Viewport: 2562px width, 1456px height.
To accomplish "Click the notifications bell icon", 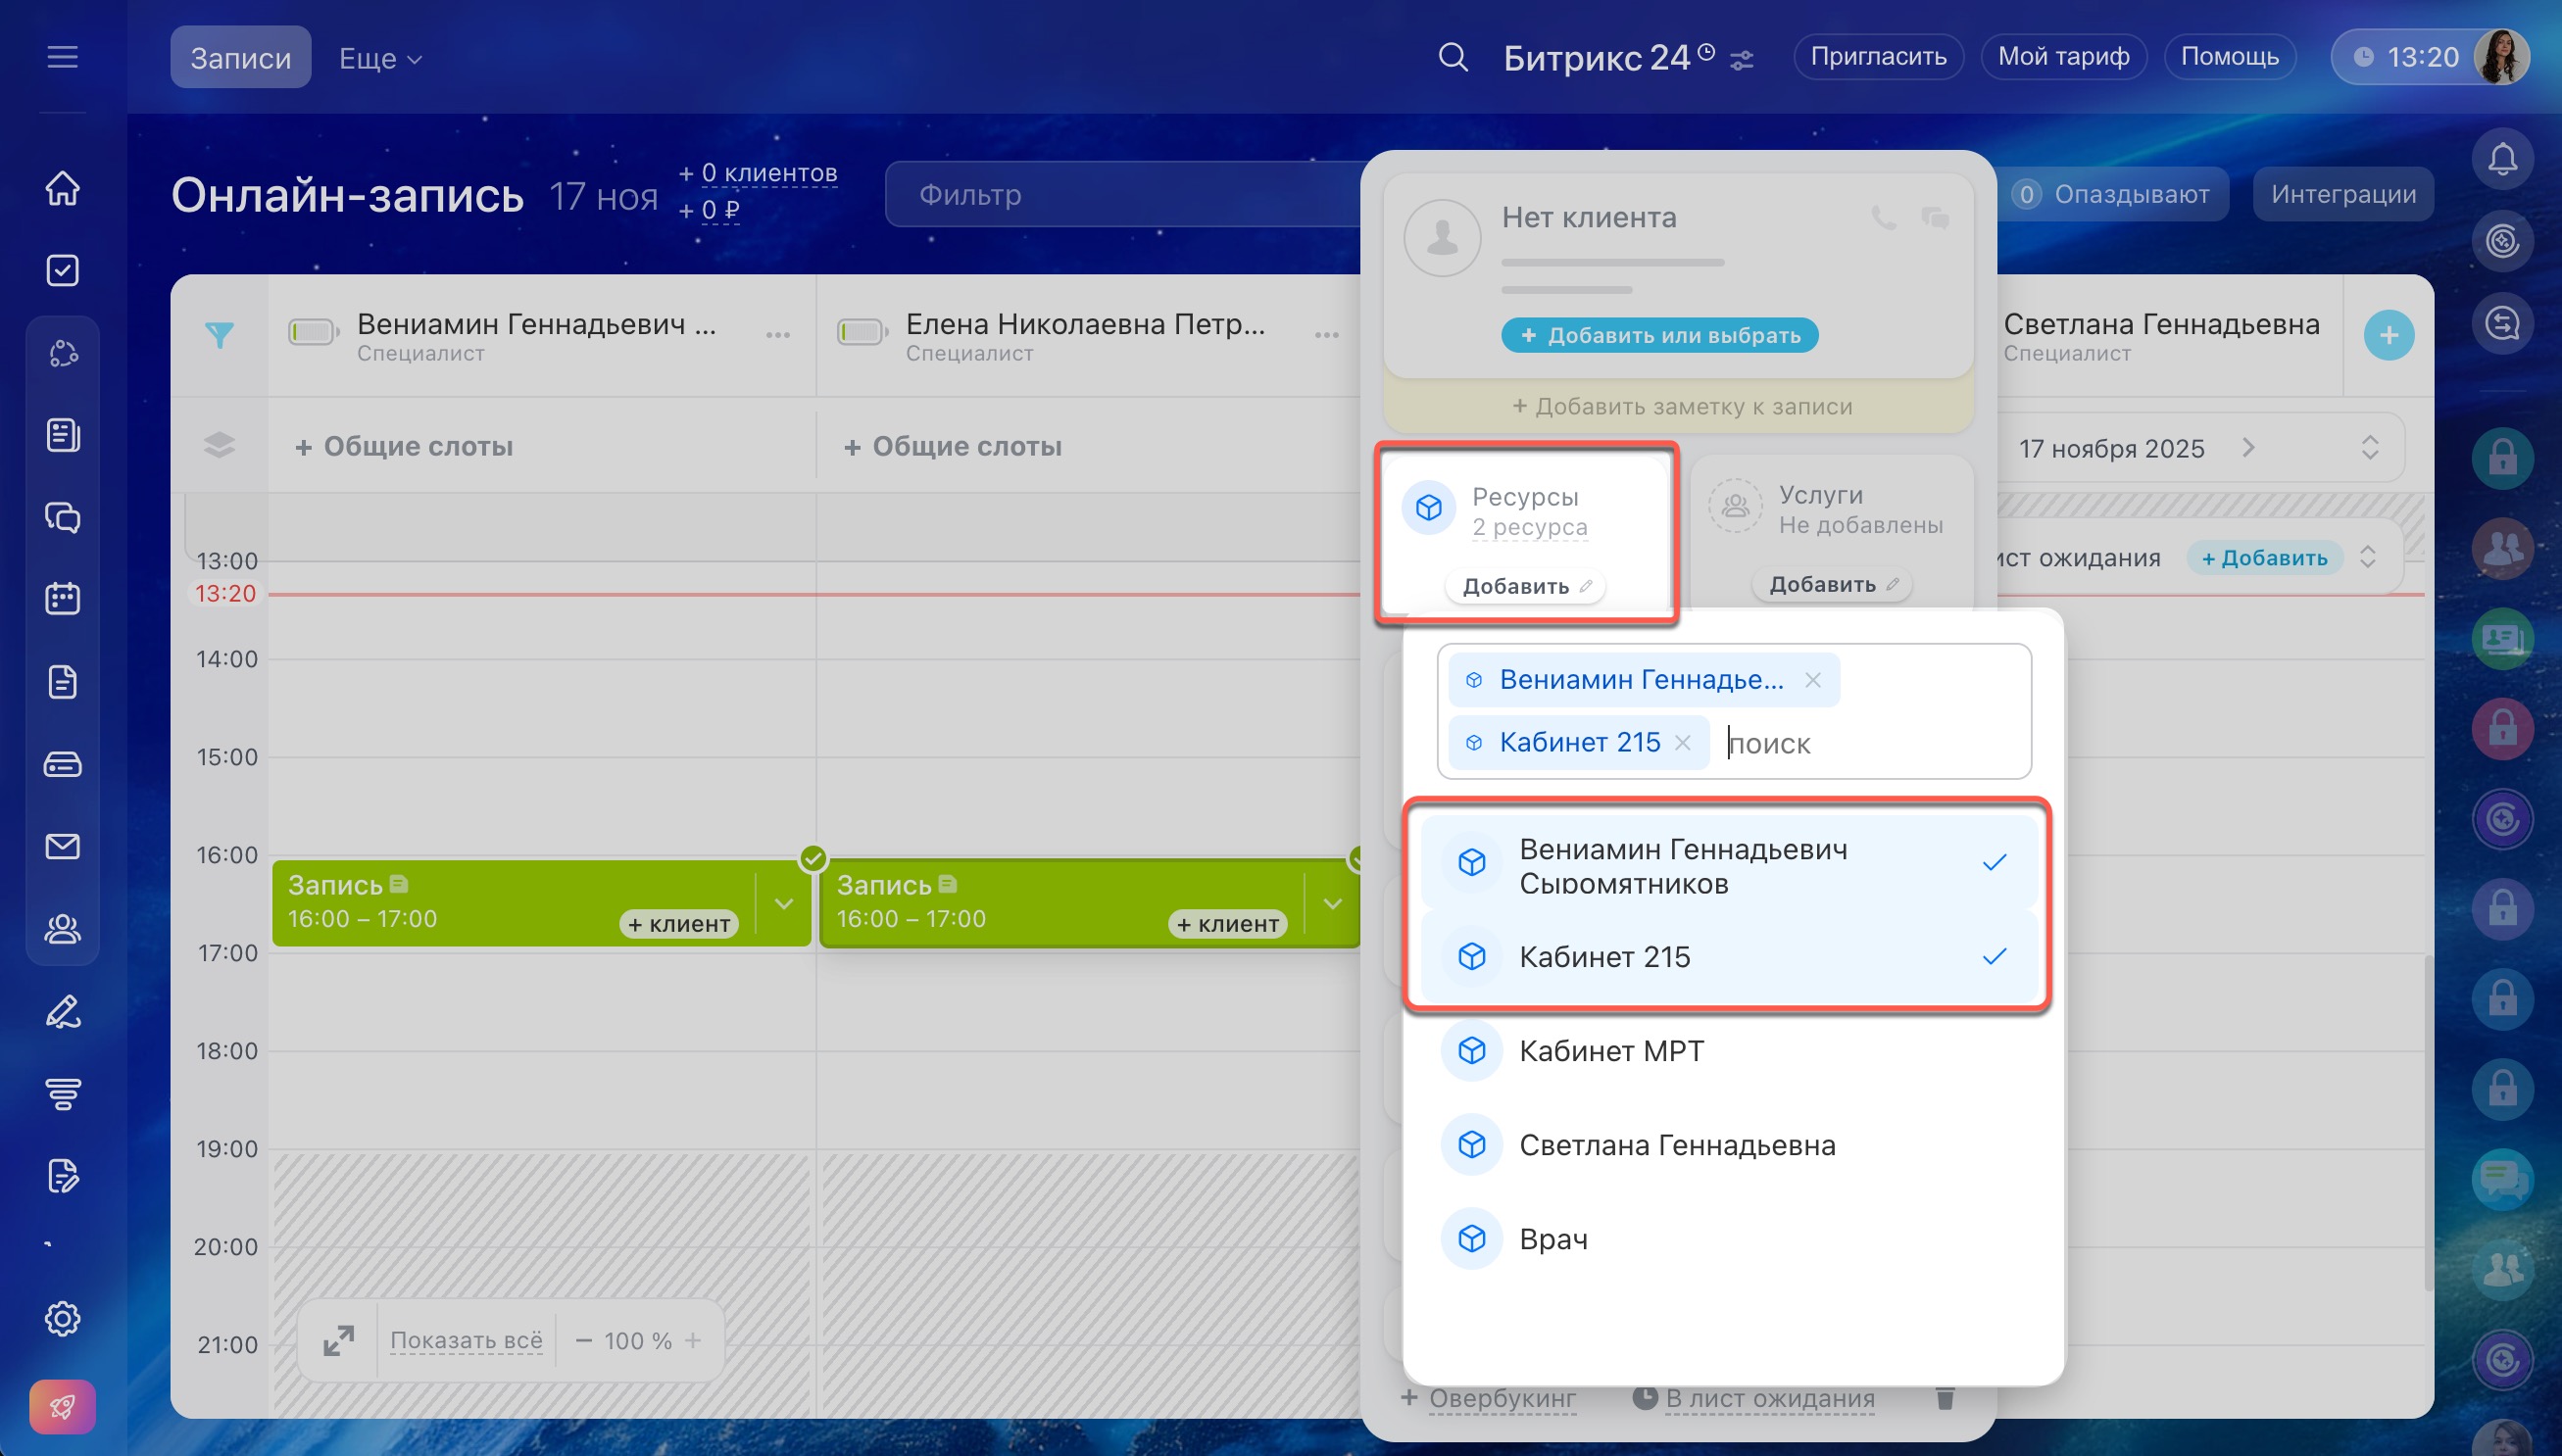I will (2502, 159).
